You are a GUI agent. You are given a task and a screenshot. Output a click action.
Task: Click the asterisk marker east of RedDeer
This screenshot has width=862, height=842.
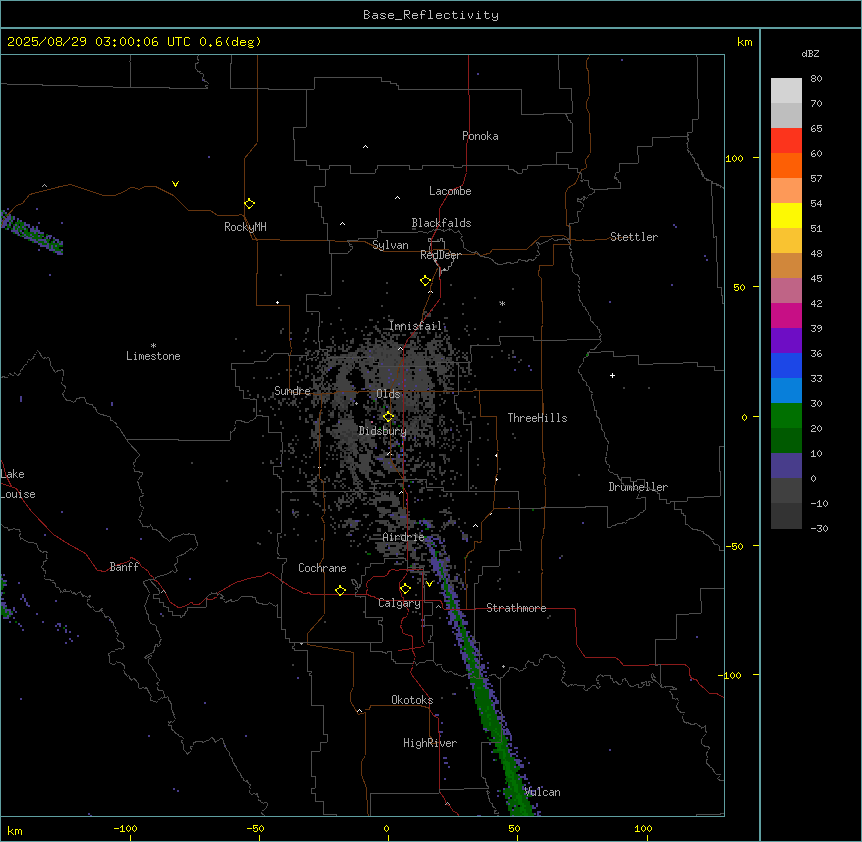click(x=502, y=303)
